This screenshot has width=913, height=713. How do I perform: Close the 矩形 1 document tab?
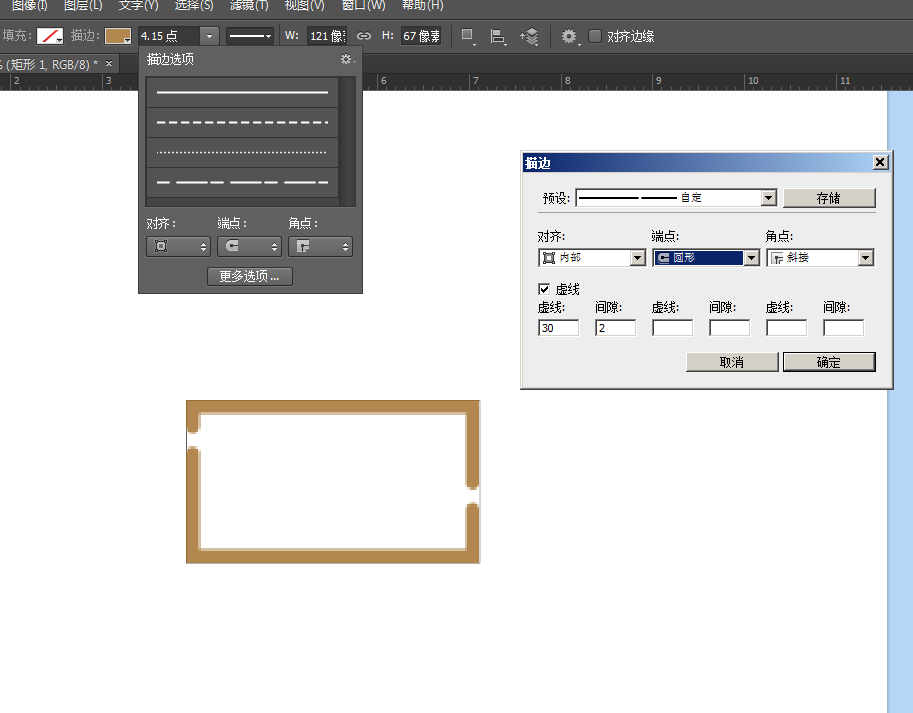coord(109,63)
